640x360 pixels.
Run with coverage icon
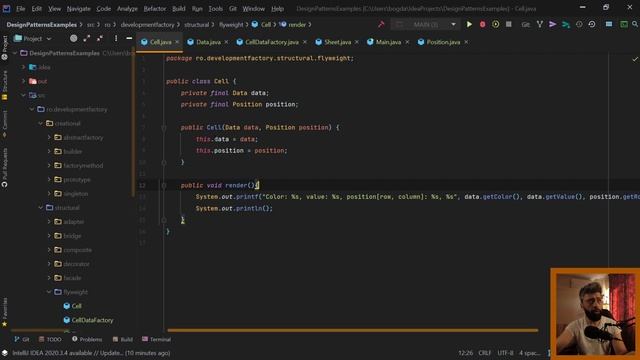pyautogui.click(x=496, y=24)
